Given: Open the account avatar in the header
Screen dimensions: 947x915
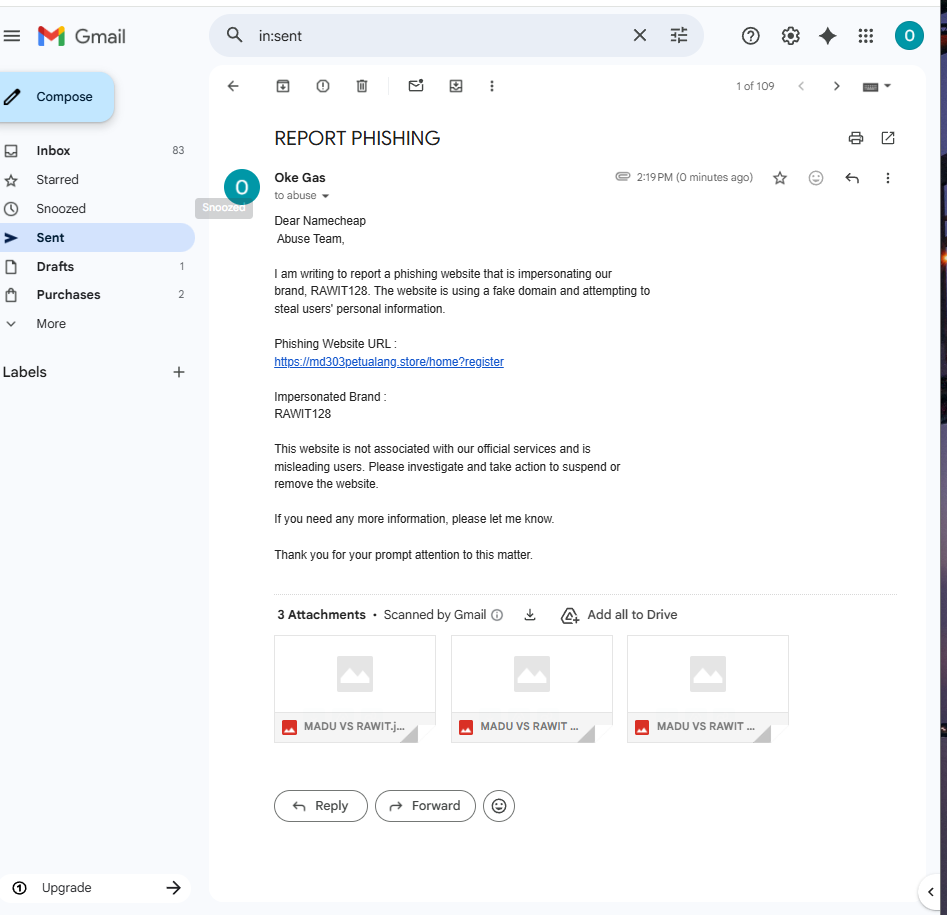Looking at the screenshot, I should [909, 36].
